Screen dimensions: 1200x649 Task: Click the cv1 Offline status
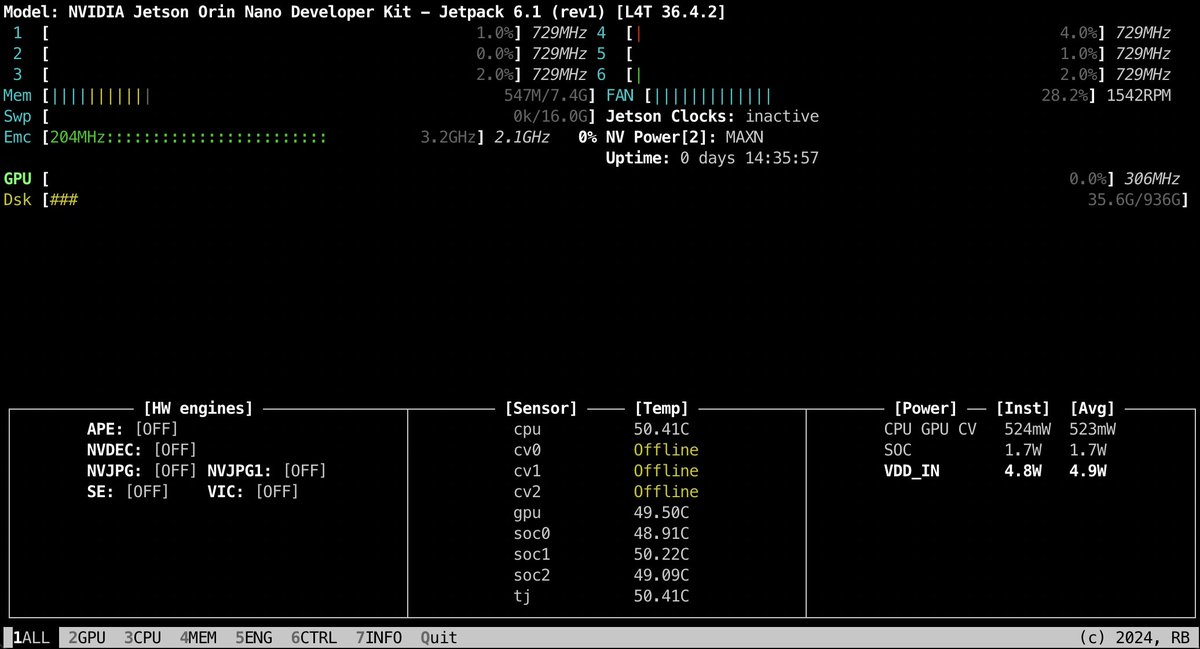(666, 471)
